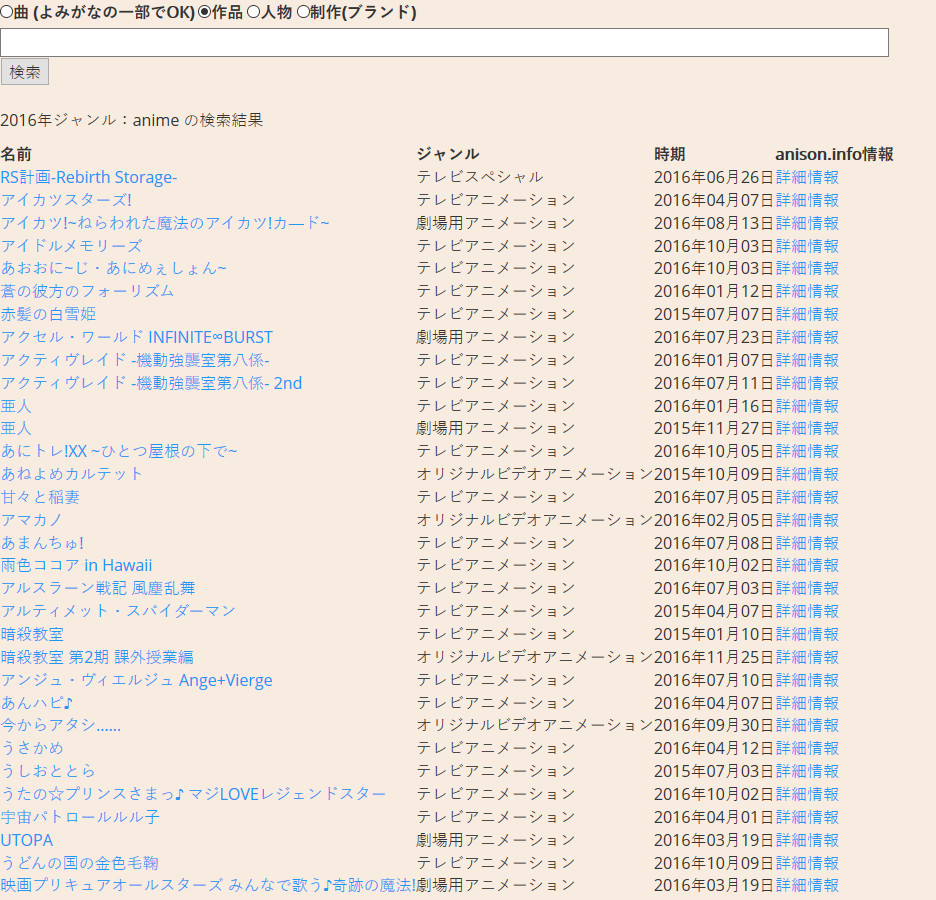Open 詳細情報 for 暗殺教室 第2期 課外授業編

[807, 657]
